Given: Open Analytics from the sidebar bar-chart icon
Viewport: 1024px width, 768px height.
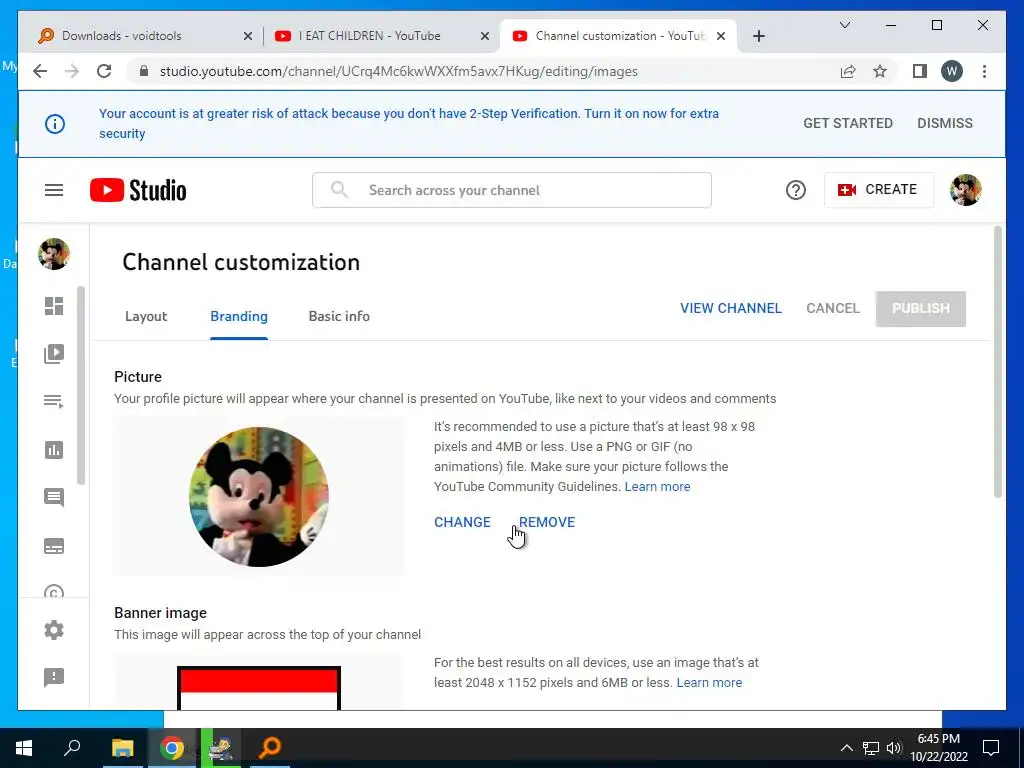Looking at the screenshot, I should pos(54,450).
